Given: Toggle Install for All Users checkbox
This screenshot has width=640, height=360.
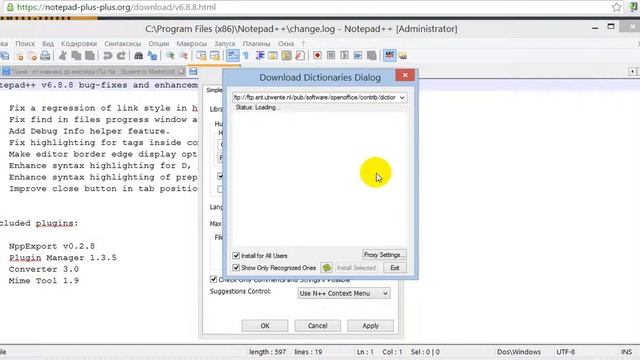Looking at the screenshot, I should (236, 256).
